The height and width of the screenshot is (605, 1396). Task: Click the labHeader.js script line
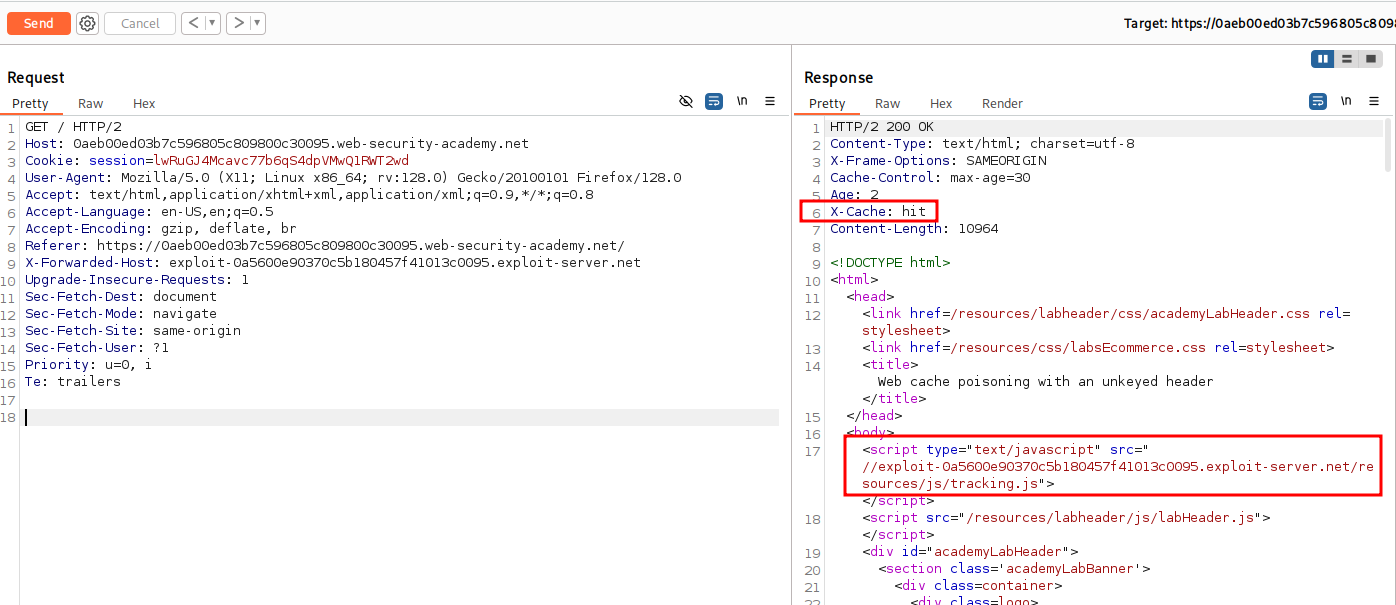(x=1066, y=518)
